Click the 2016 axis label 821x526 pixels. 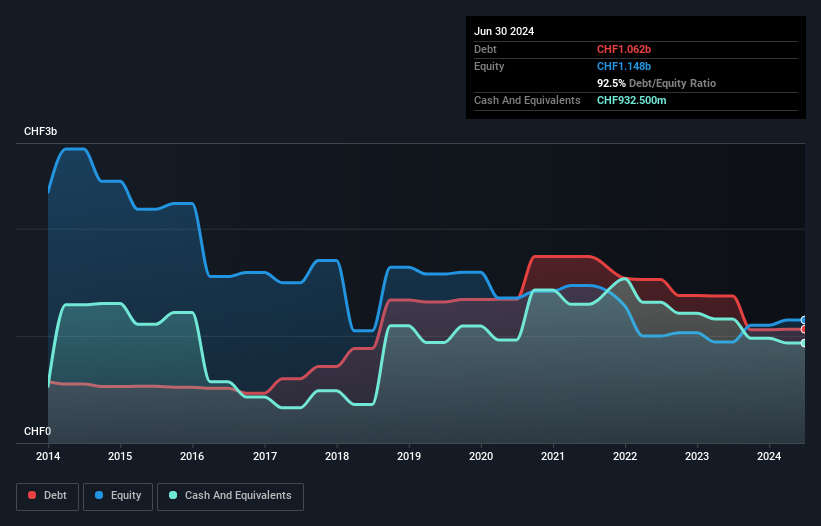coord(192,456)
